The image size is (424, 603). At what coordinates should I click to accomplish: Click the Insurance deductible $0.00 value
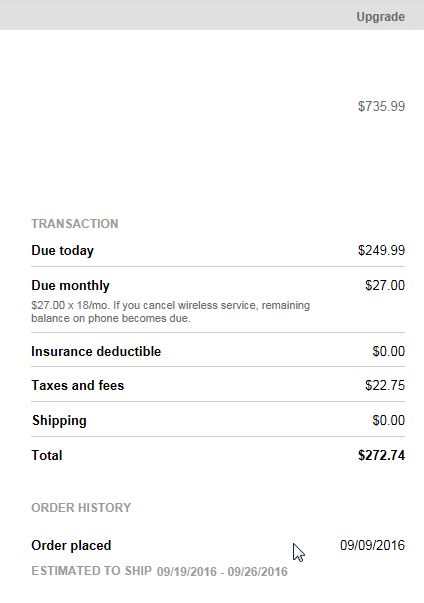(x=388, y=351)
